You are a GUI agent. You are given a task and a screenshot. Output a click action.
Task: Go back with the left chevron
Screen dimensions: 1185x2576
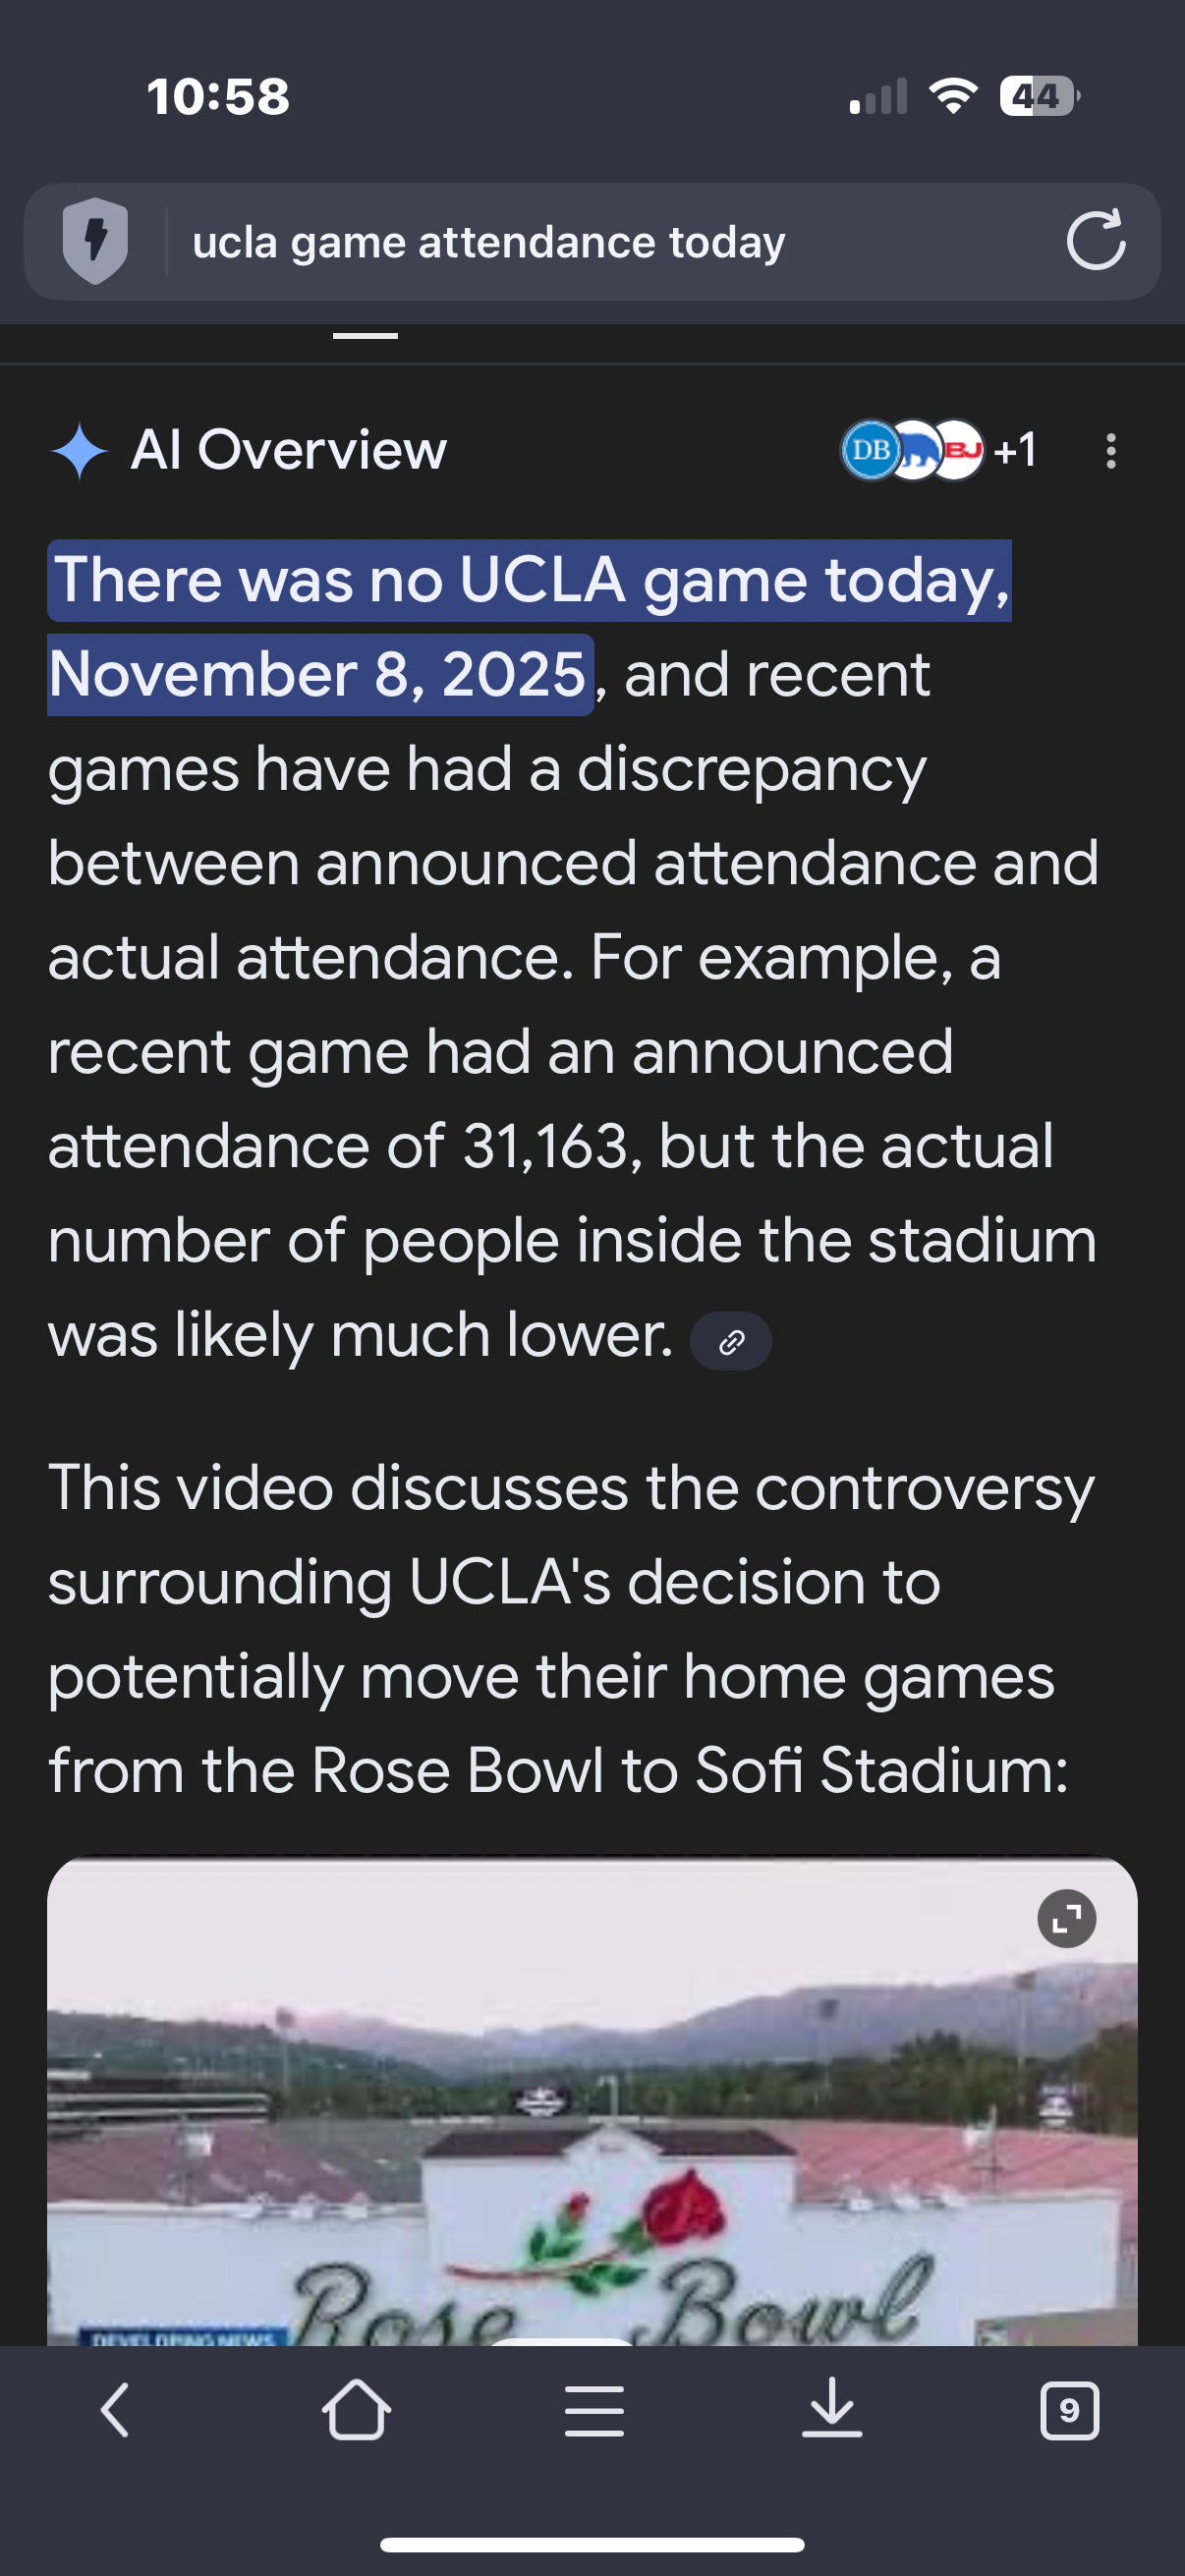pyautogui.click(x=116, y=2411)
